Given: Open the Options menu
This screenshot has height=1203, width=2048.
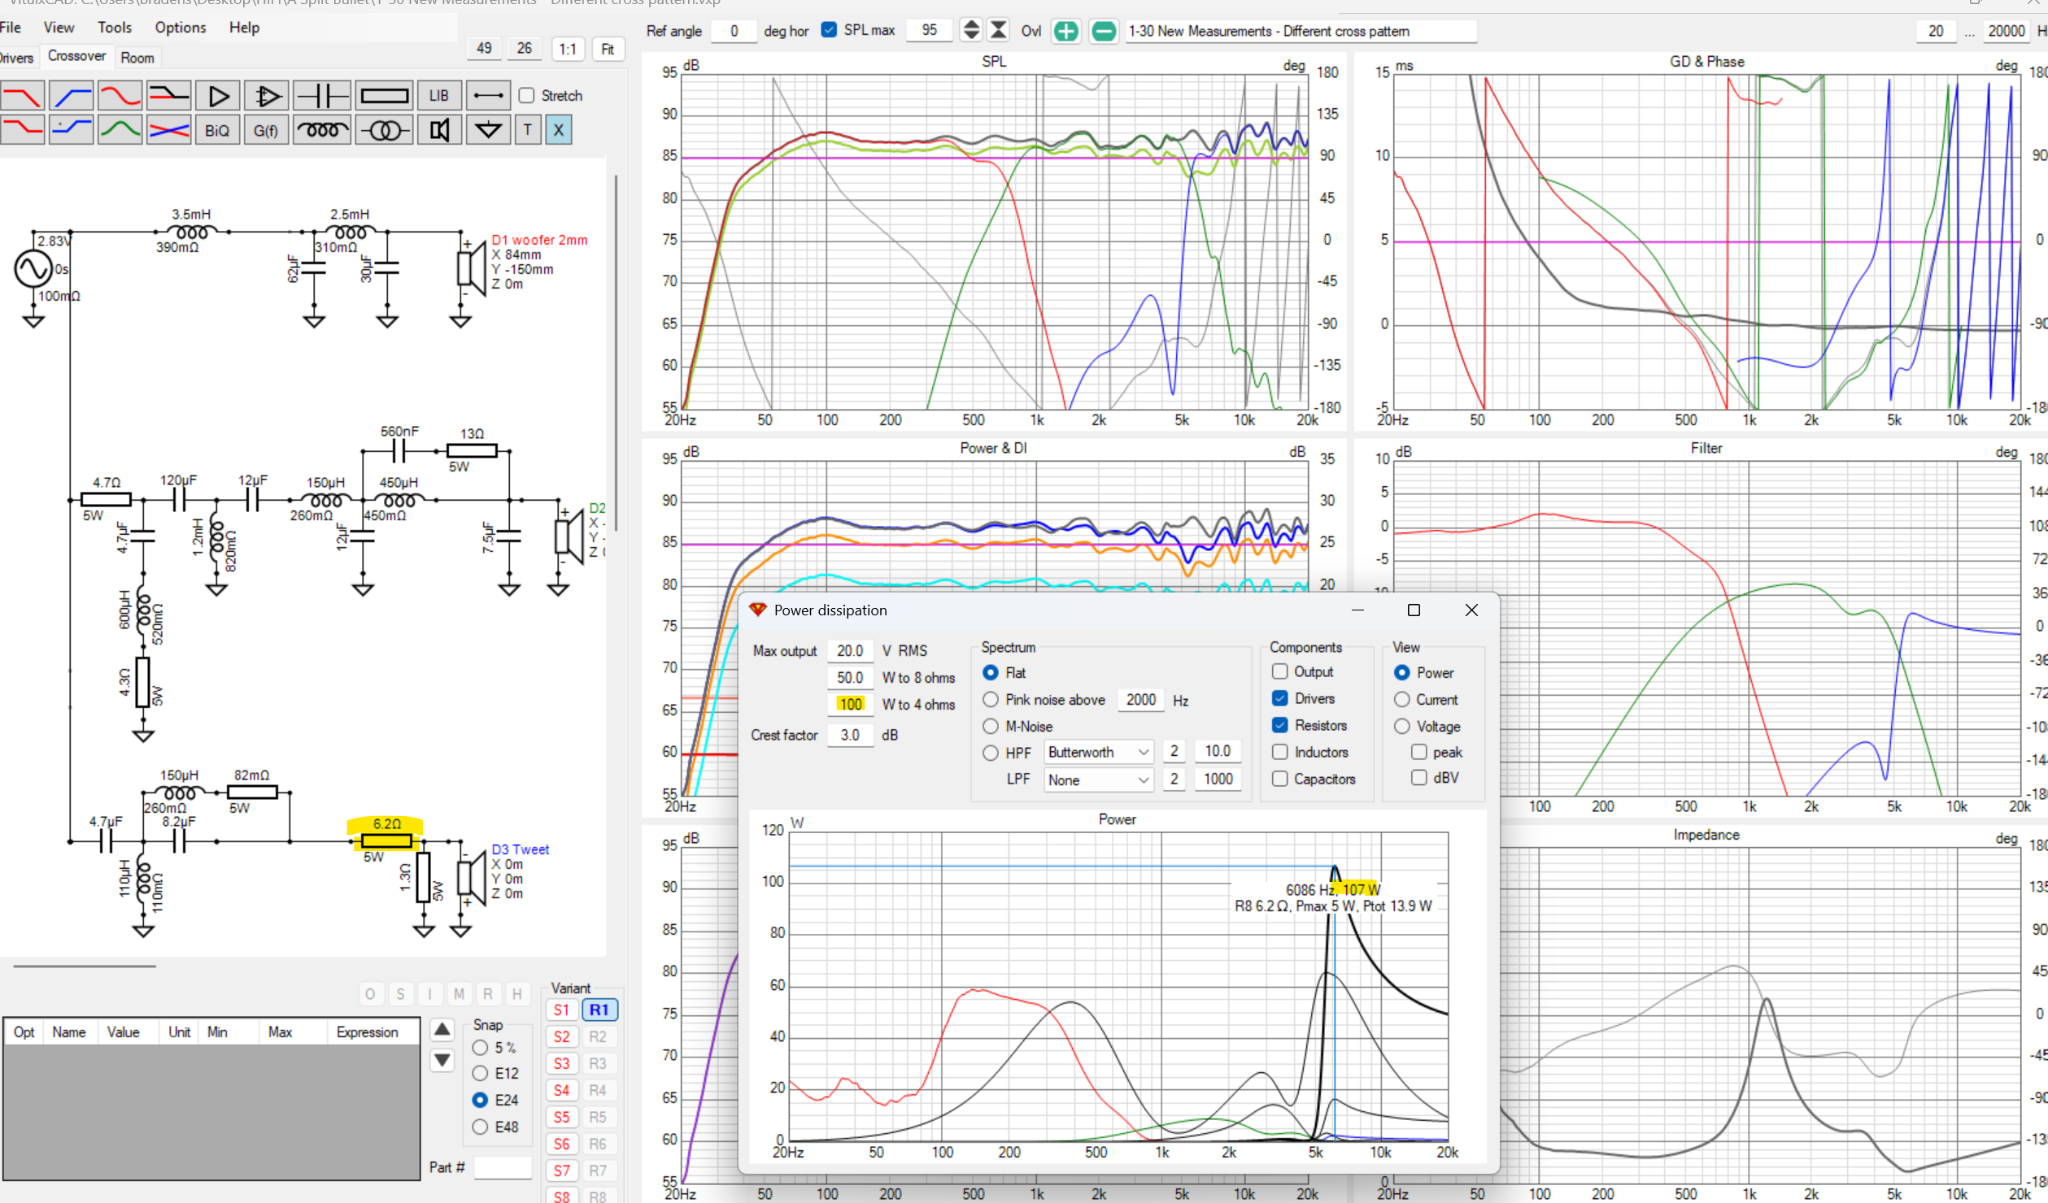Looking at the screenshot, I should point(180,27).
